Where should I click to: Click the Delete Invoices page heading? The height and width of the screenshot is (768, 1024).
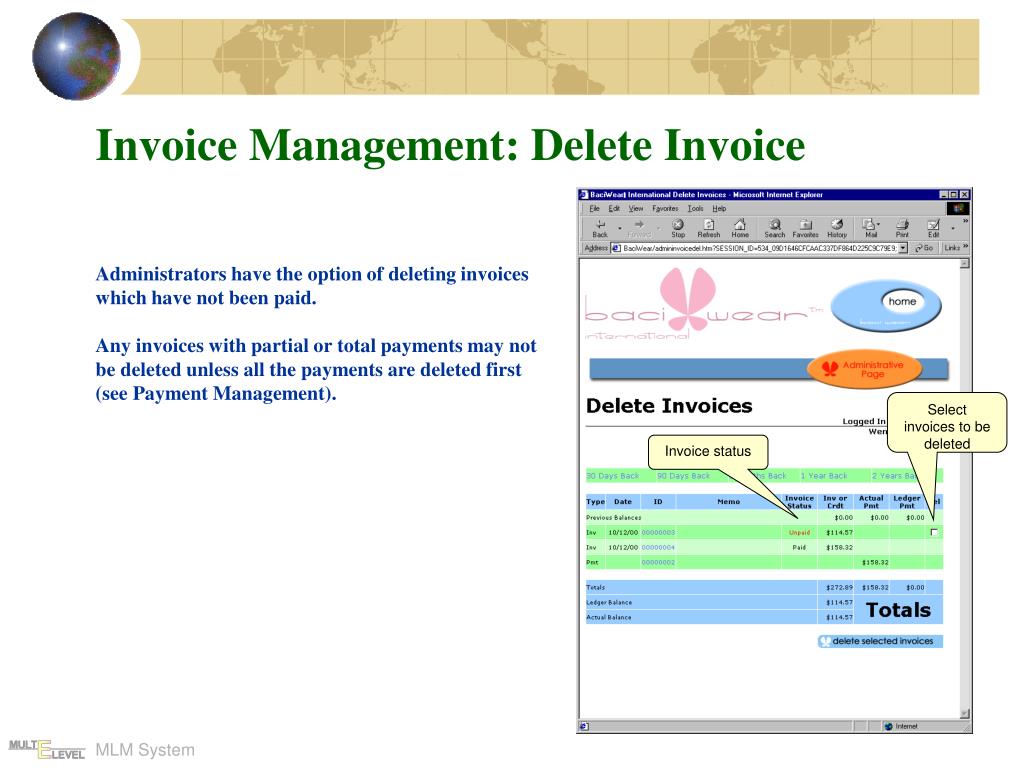pos(669,406)
